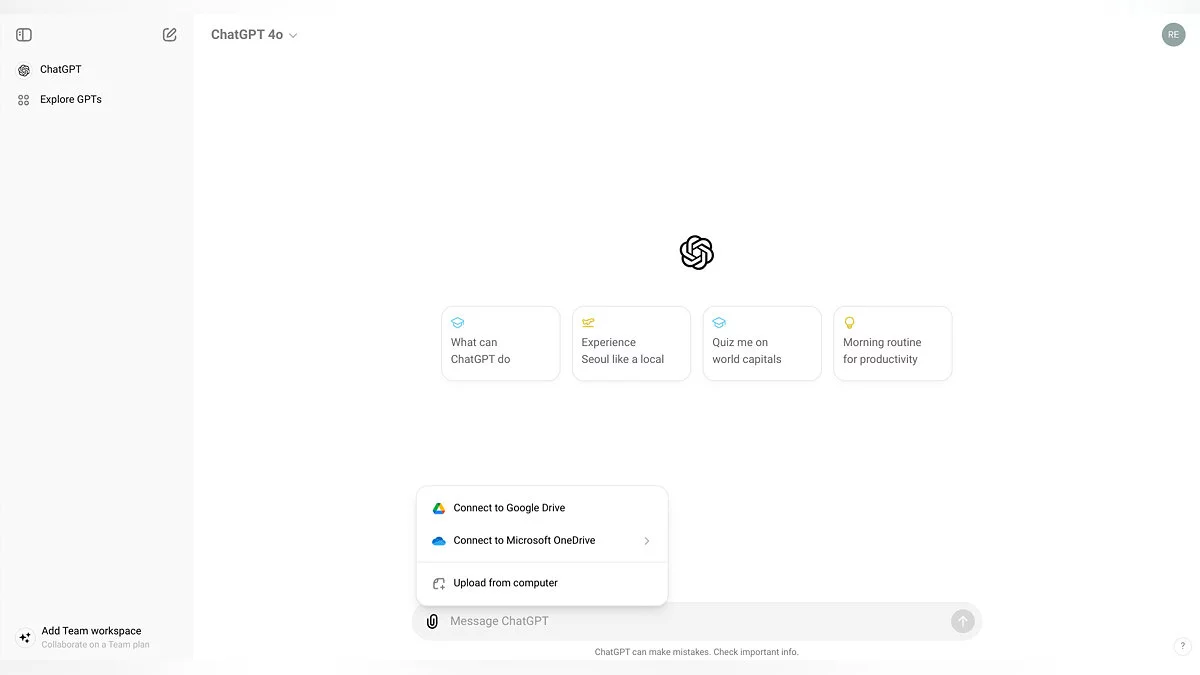1200x675 pixels.
Task: Click the Explore GPTs grid icon
Action: pyautogui.click(x=24, y=100)
